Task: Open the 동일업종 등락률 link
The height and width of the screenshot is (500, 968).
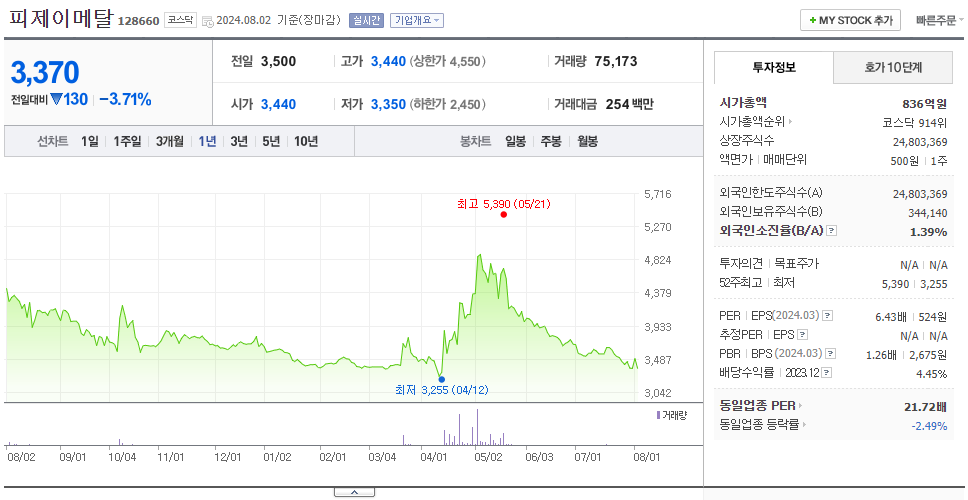Action: point(759,425)
